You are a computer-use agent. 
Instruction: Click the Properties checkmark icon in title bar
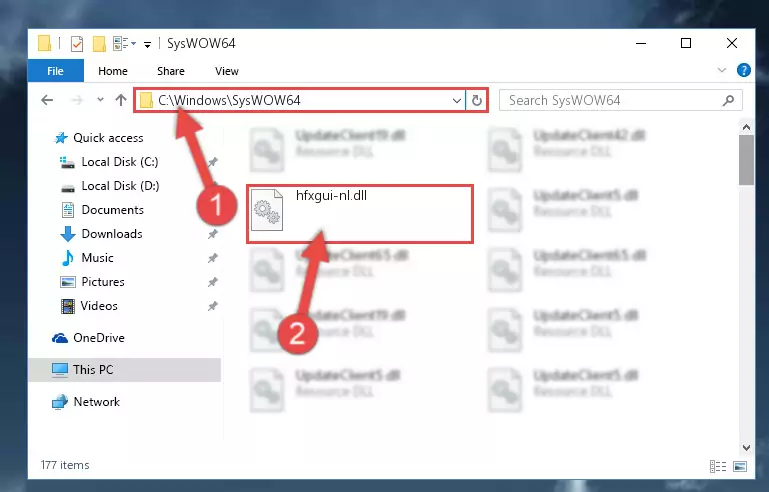point(77,44)
